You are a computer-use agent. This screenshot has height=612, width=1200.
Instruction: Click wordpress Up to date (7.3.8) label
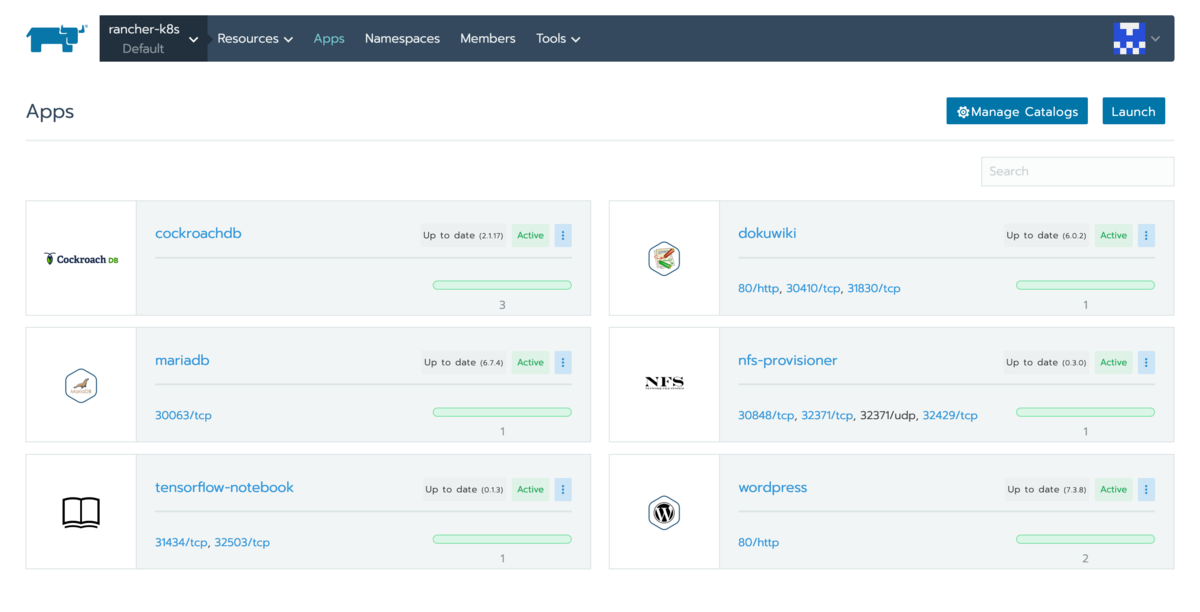click(1047, 490)
